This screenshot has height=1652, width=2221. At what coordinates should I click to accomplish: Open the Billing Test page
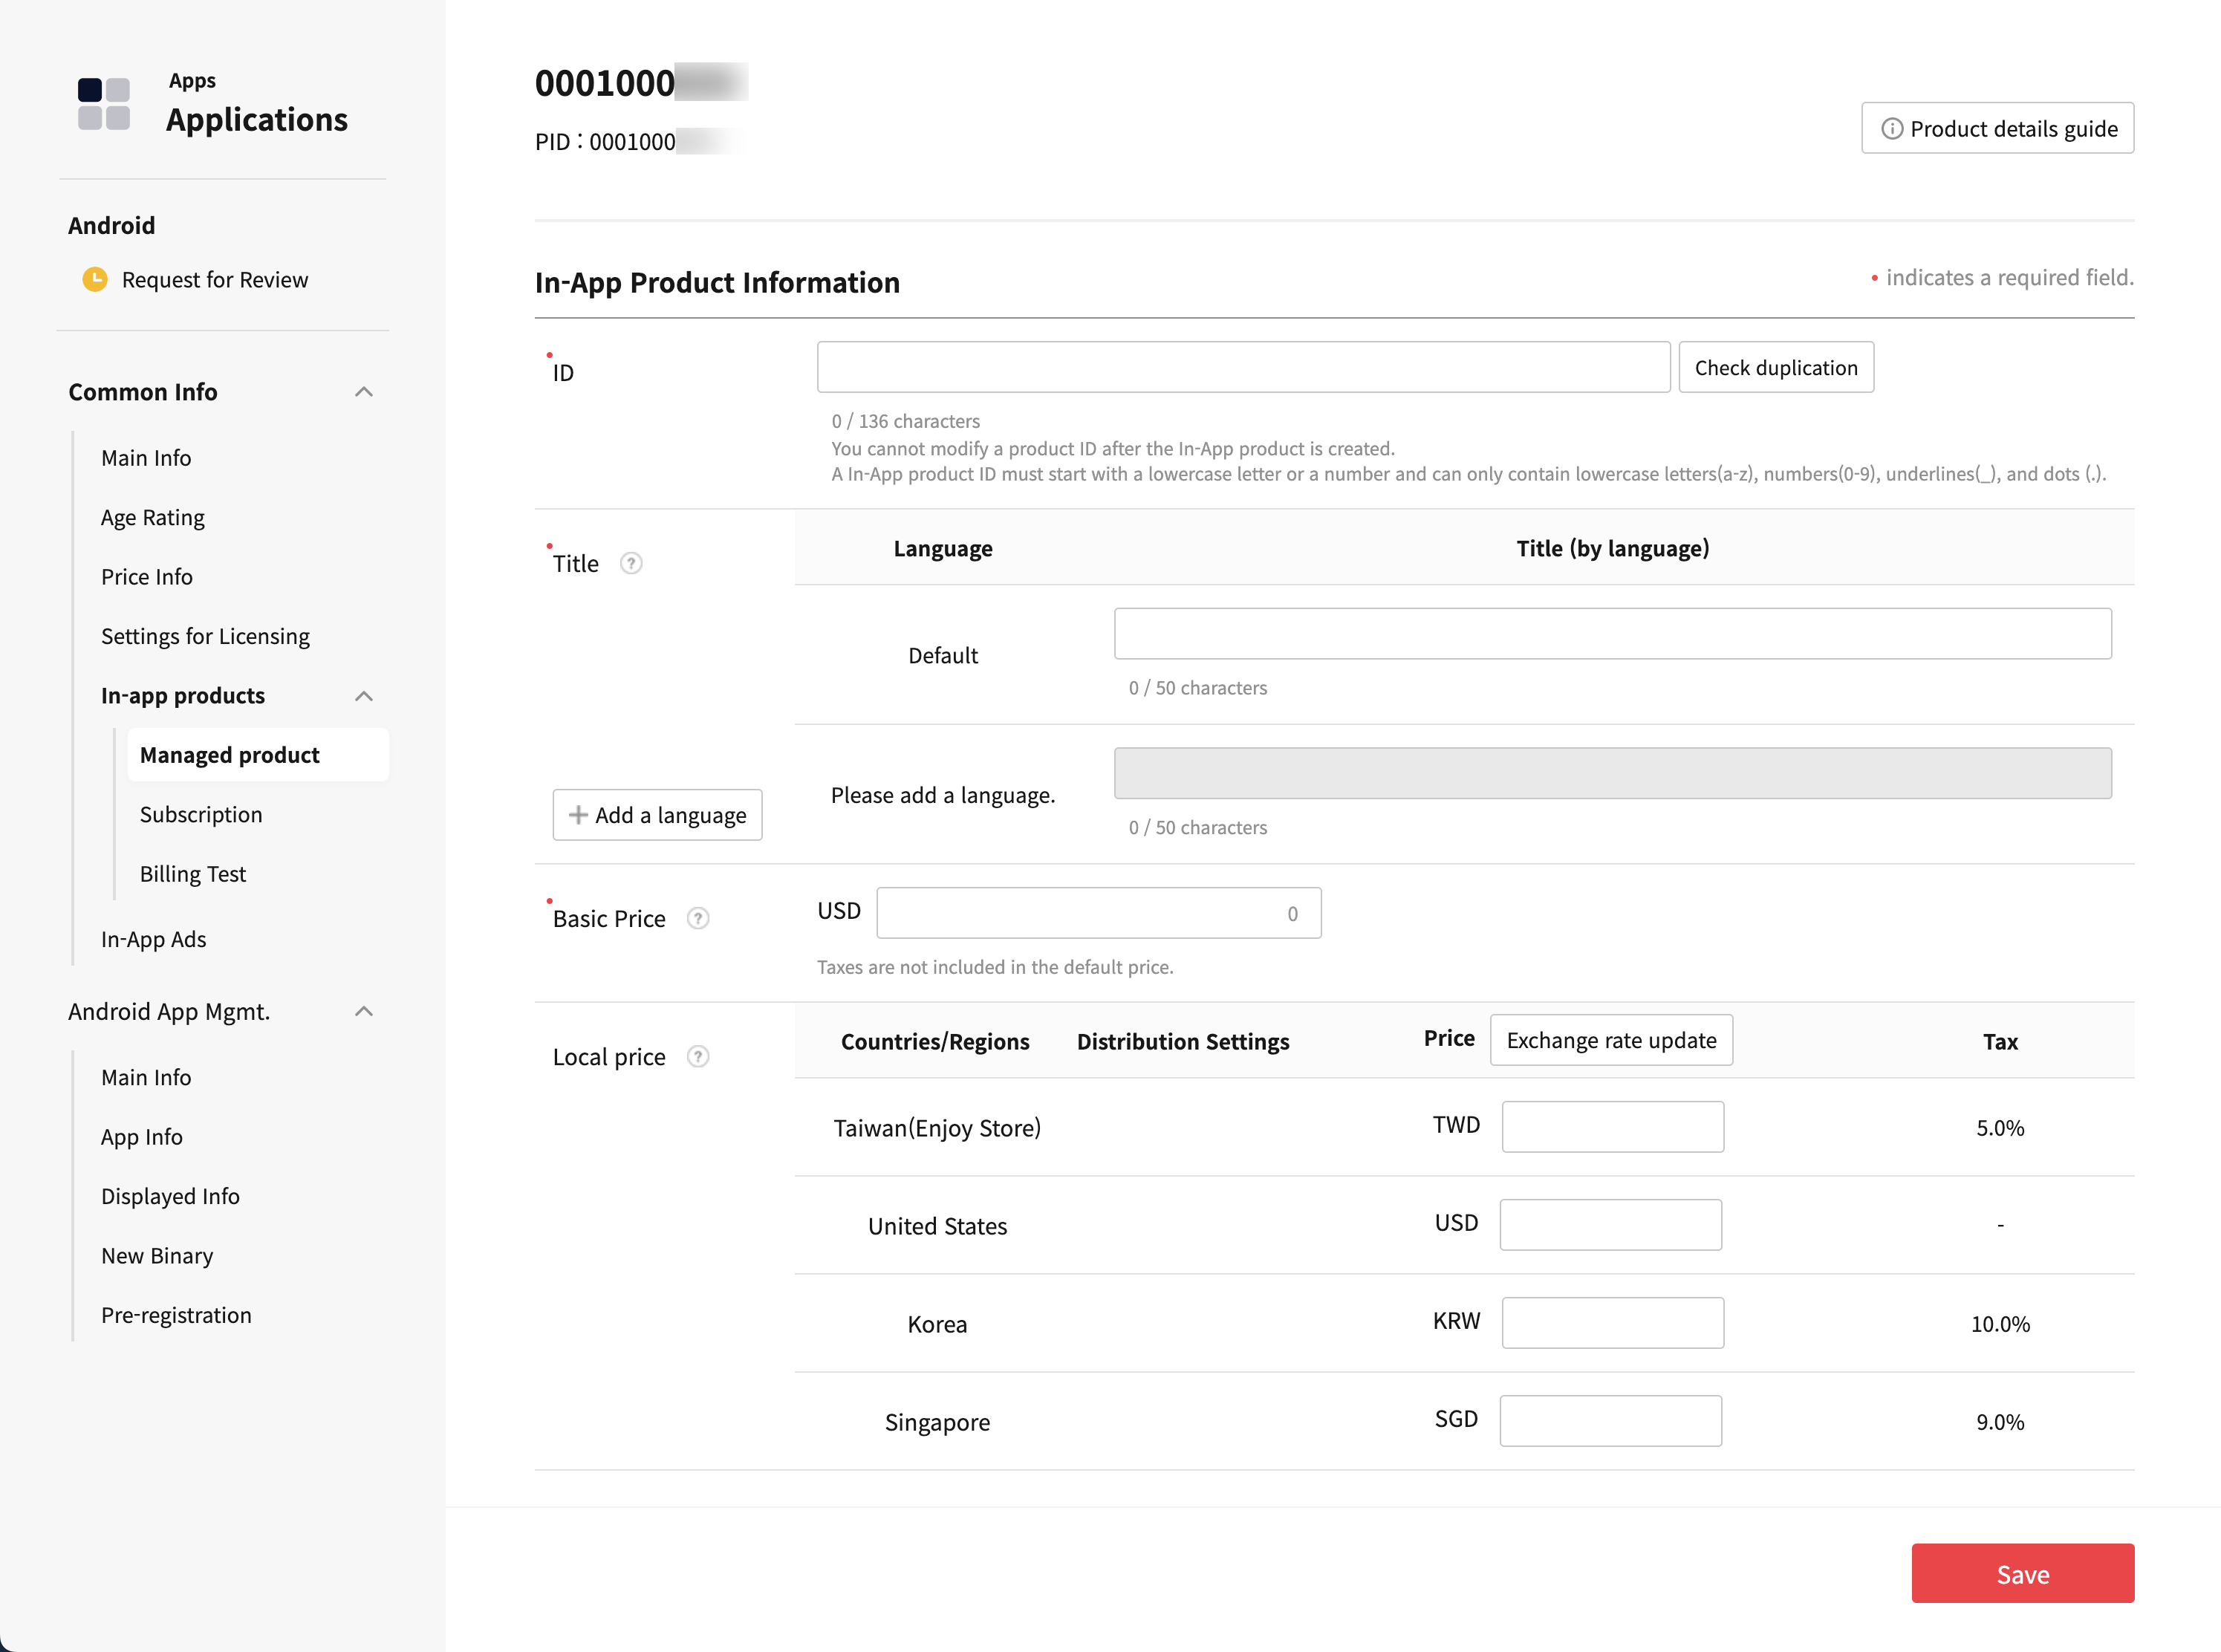coord(193,873)
